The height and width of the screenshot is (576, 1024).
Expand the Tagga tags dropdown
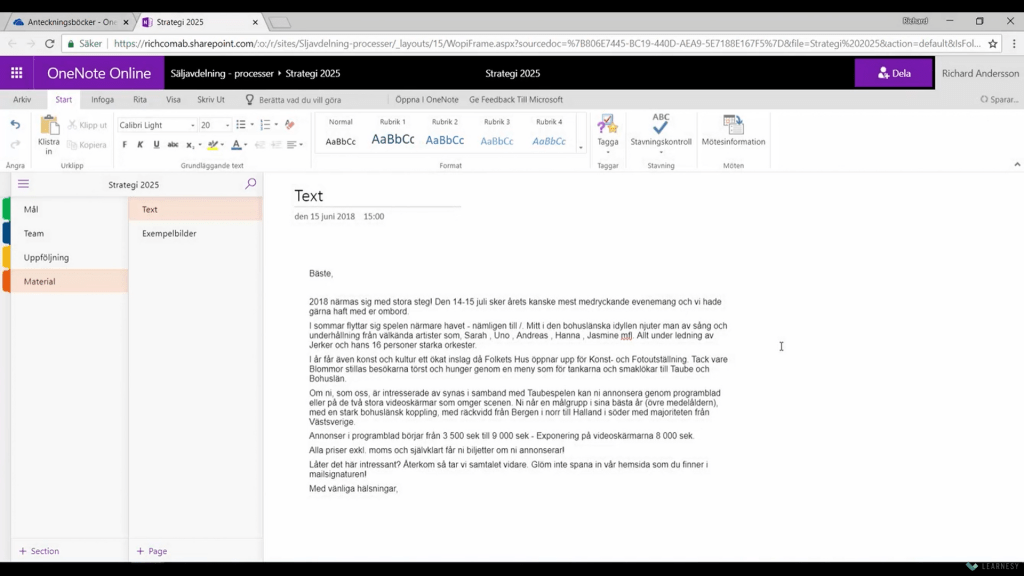pyautogui.click(x=607, y=152)
